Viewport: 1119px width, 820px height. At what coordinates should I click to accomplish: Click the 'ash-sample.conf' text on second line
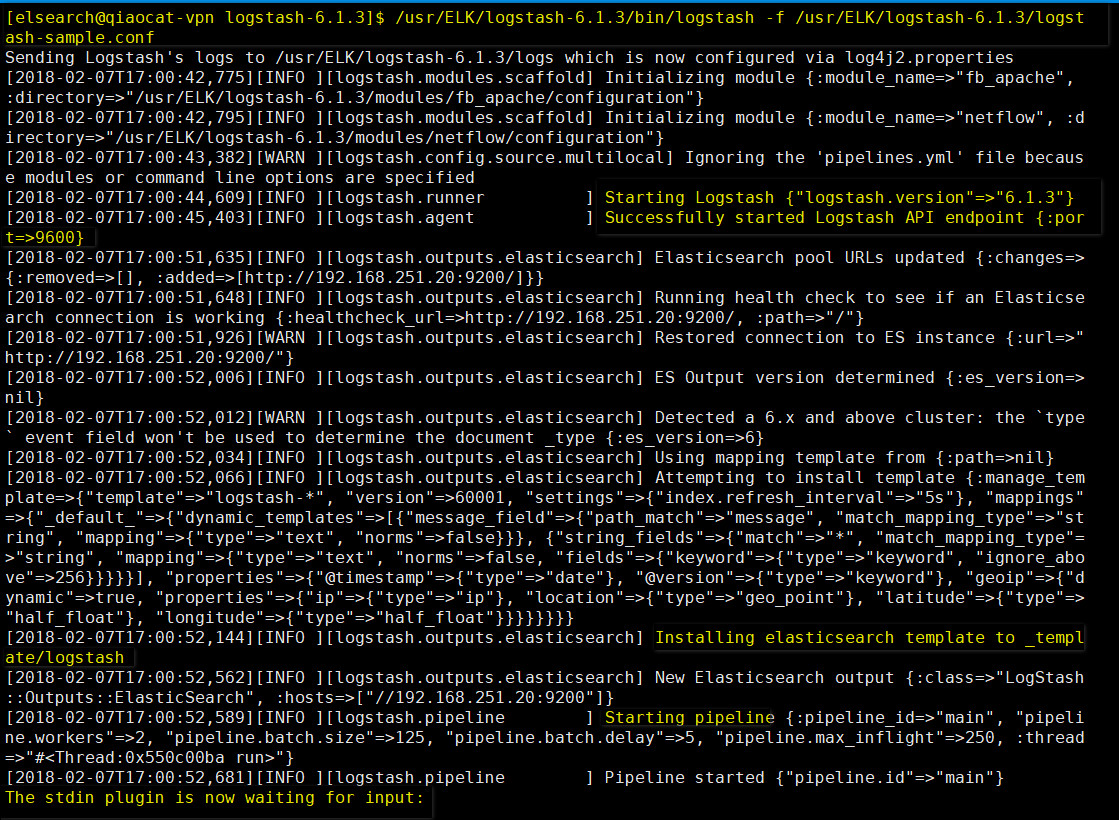click(x=79, y=37)
